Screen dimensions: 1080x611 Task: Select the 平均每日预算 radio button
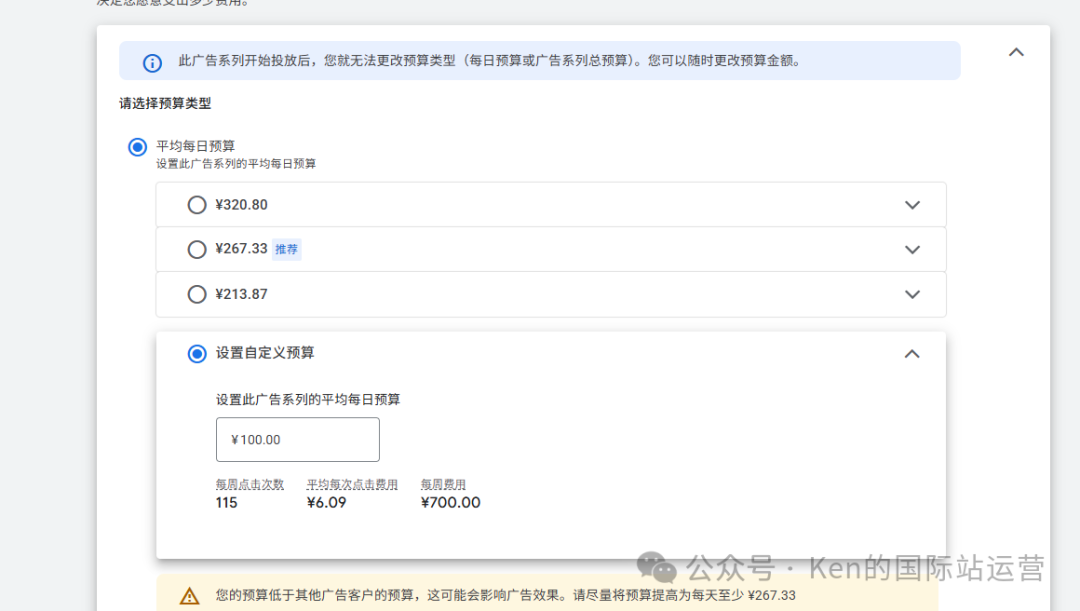tap(138, 147)
